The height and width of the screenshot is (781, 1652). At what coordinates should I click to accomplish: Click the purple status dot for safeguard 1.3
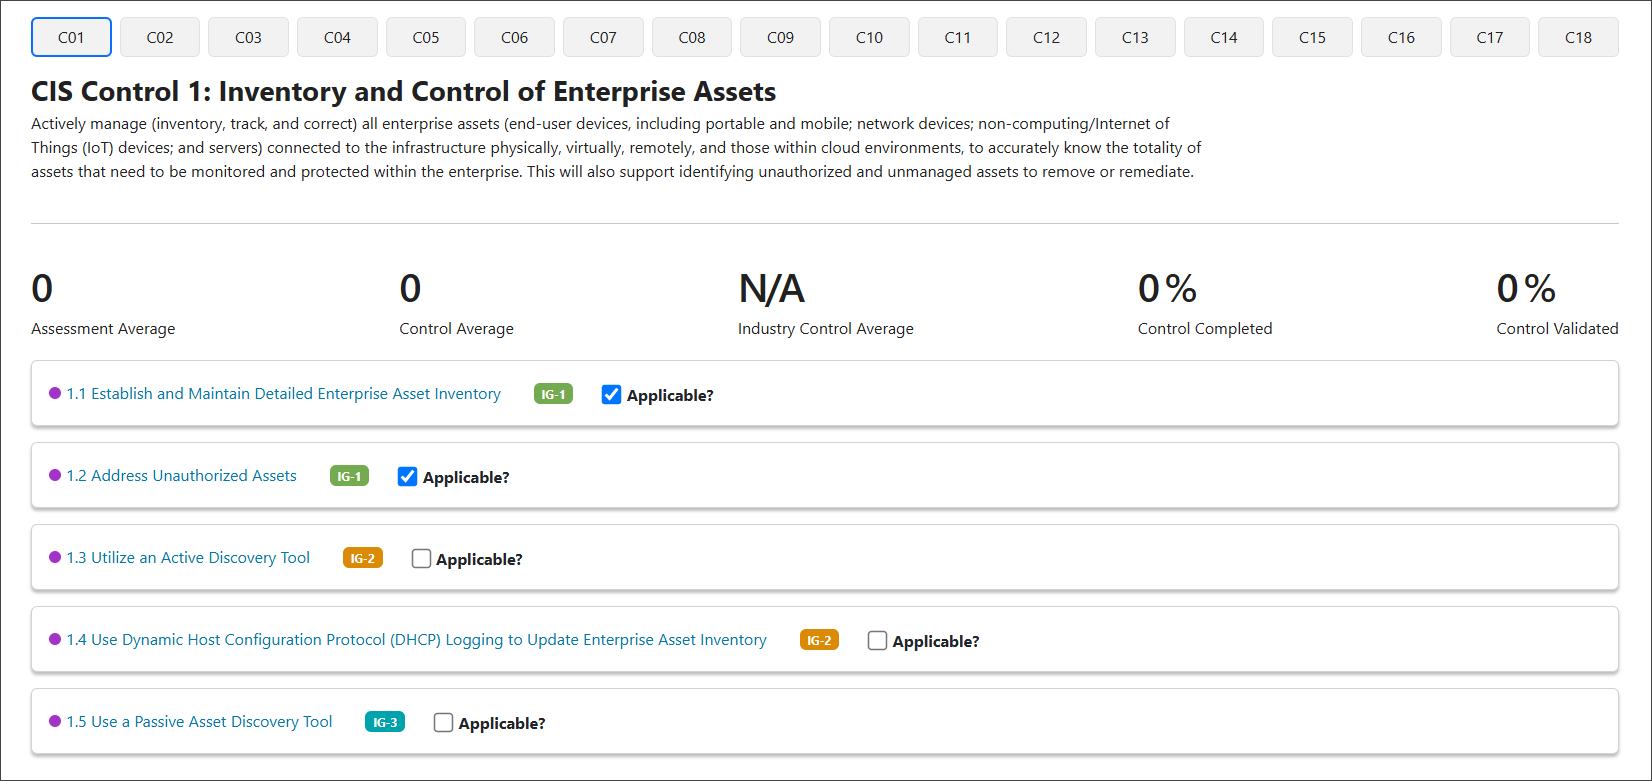[x=55, y=557]
